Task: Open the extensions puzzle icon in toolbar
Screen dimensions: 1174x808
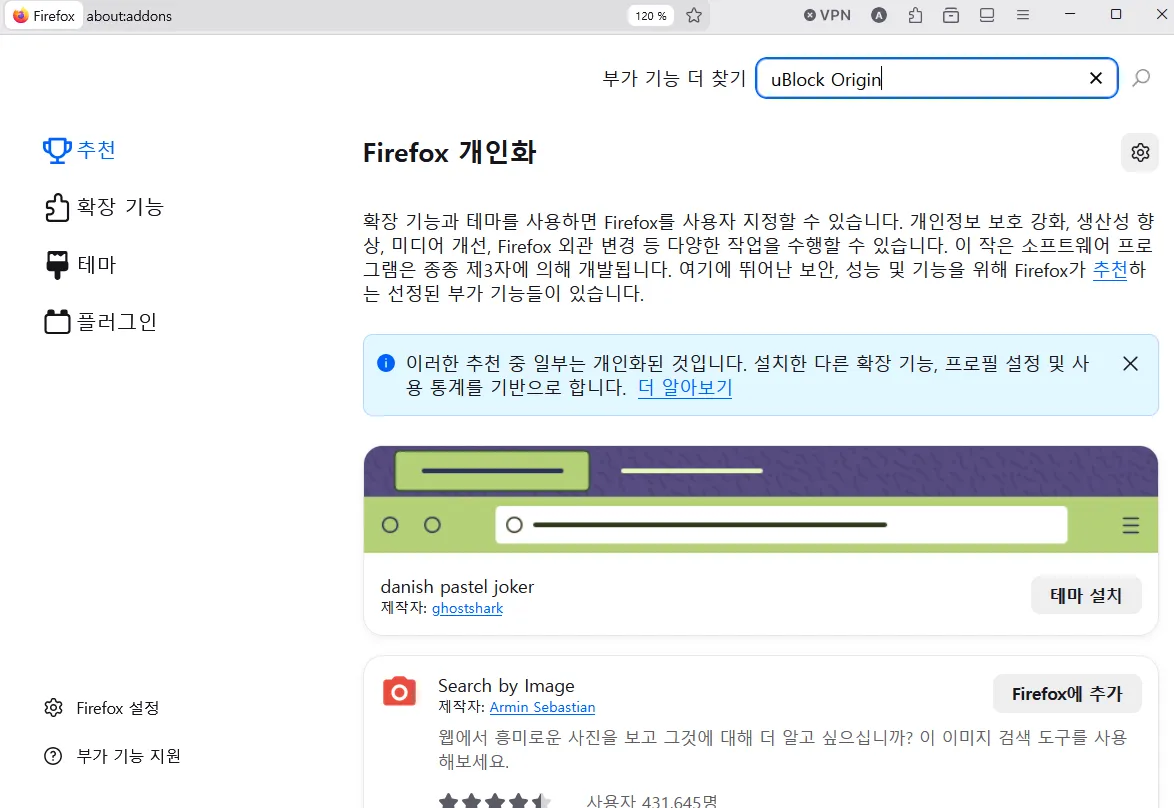Action: pos(915,15)
